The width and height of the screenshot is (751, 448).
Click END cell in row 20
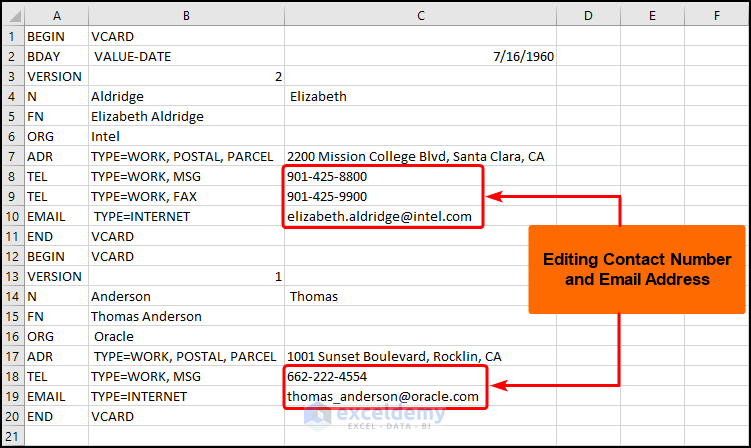(57, 416)
